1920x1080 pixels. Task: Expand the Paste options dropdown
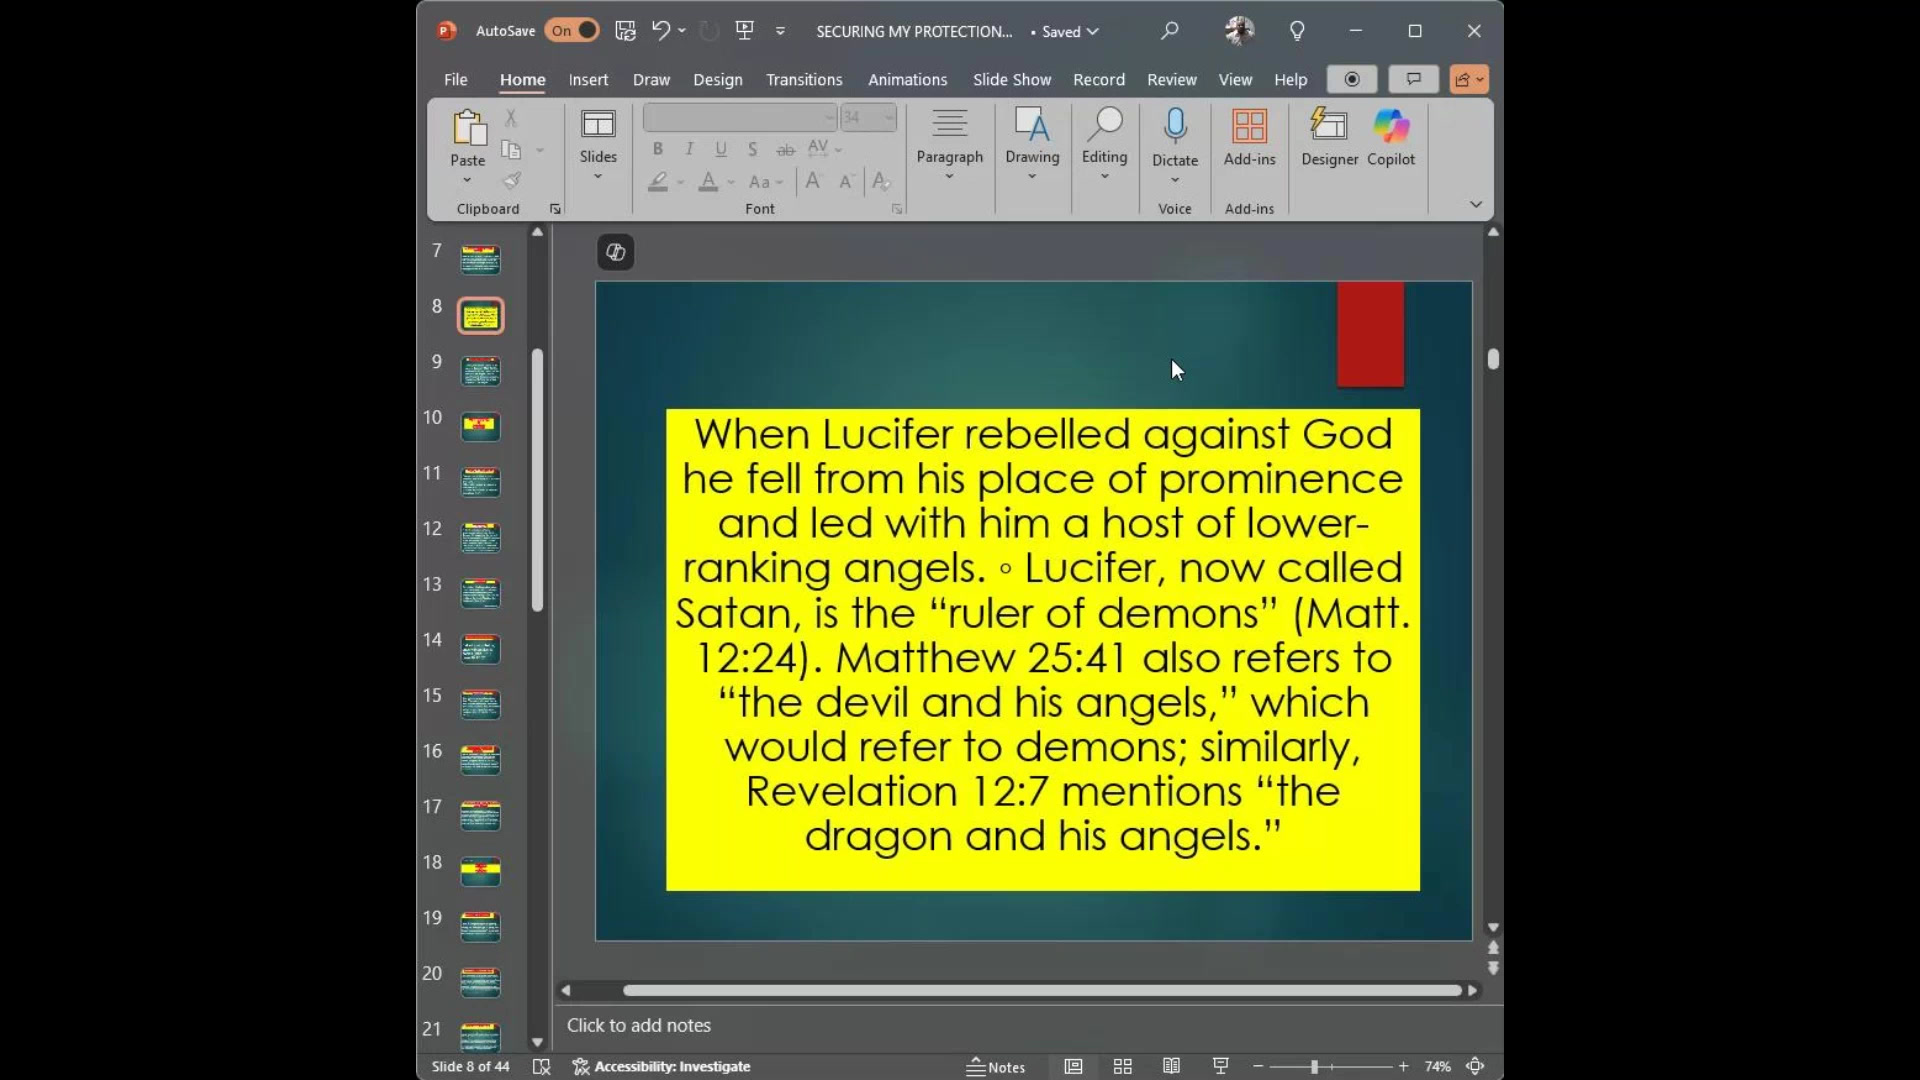(467, 181)
